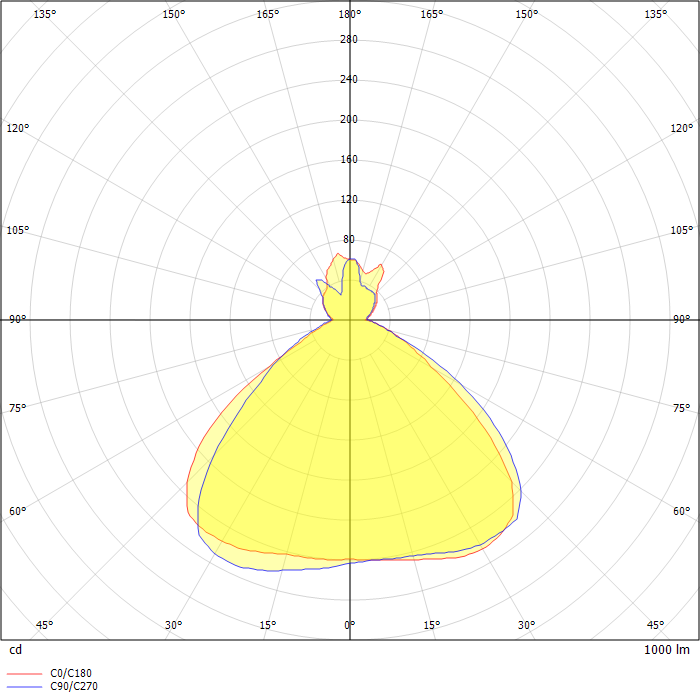Click the left-side 75° angle label
This screenshot has height=700, width=700.
point(18,408)
